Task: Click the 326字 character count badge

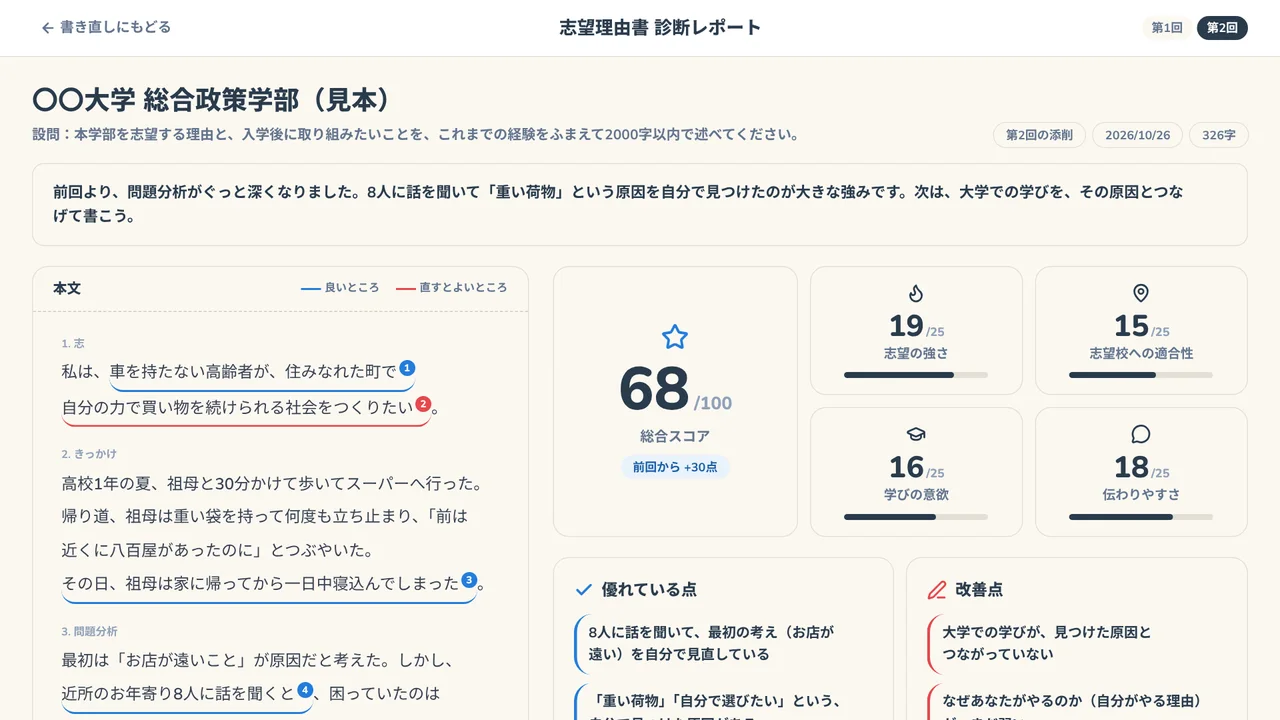Action: pos(1219,135)
